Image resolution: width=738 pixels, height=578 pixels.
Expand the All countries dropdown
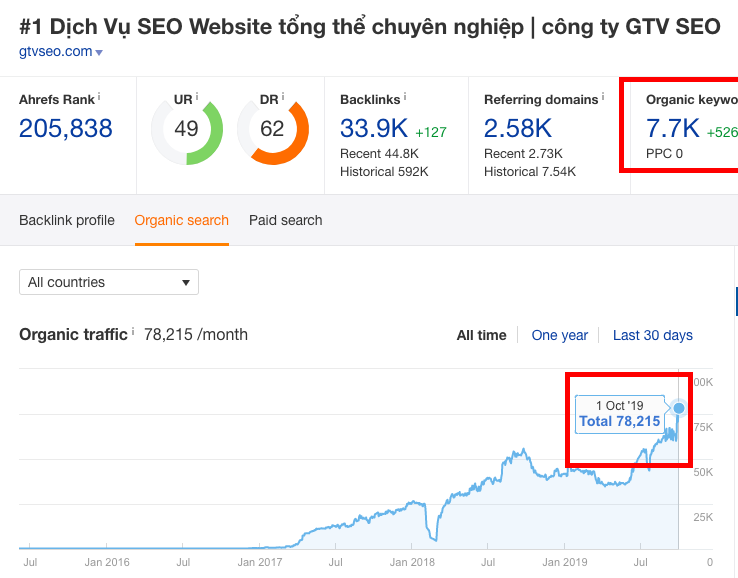coord(109,282)
